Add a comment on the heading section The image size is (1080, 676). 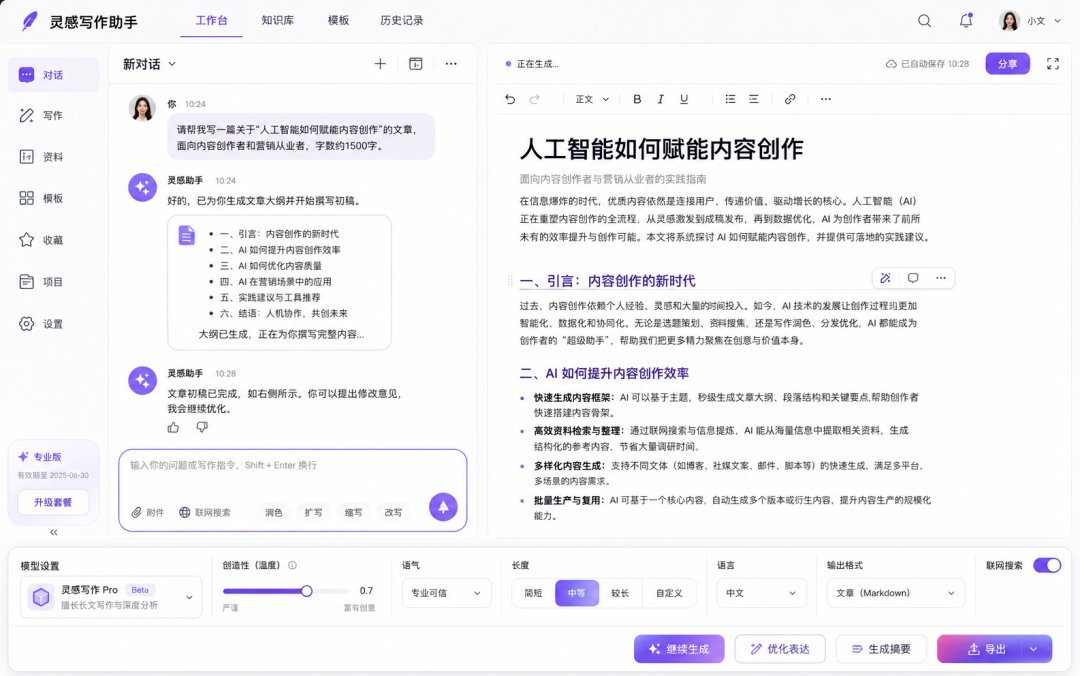[913, 278]
